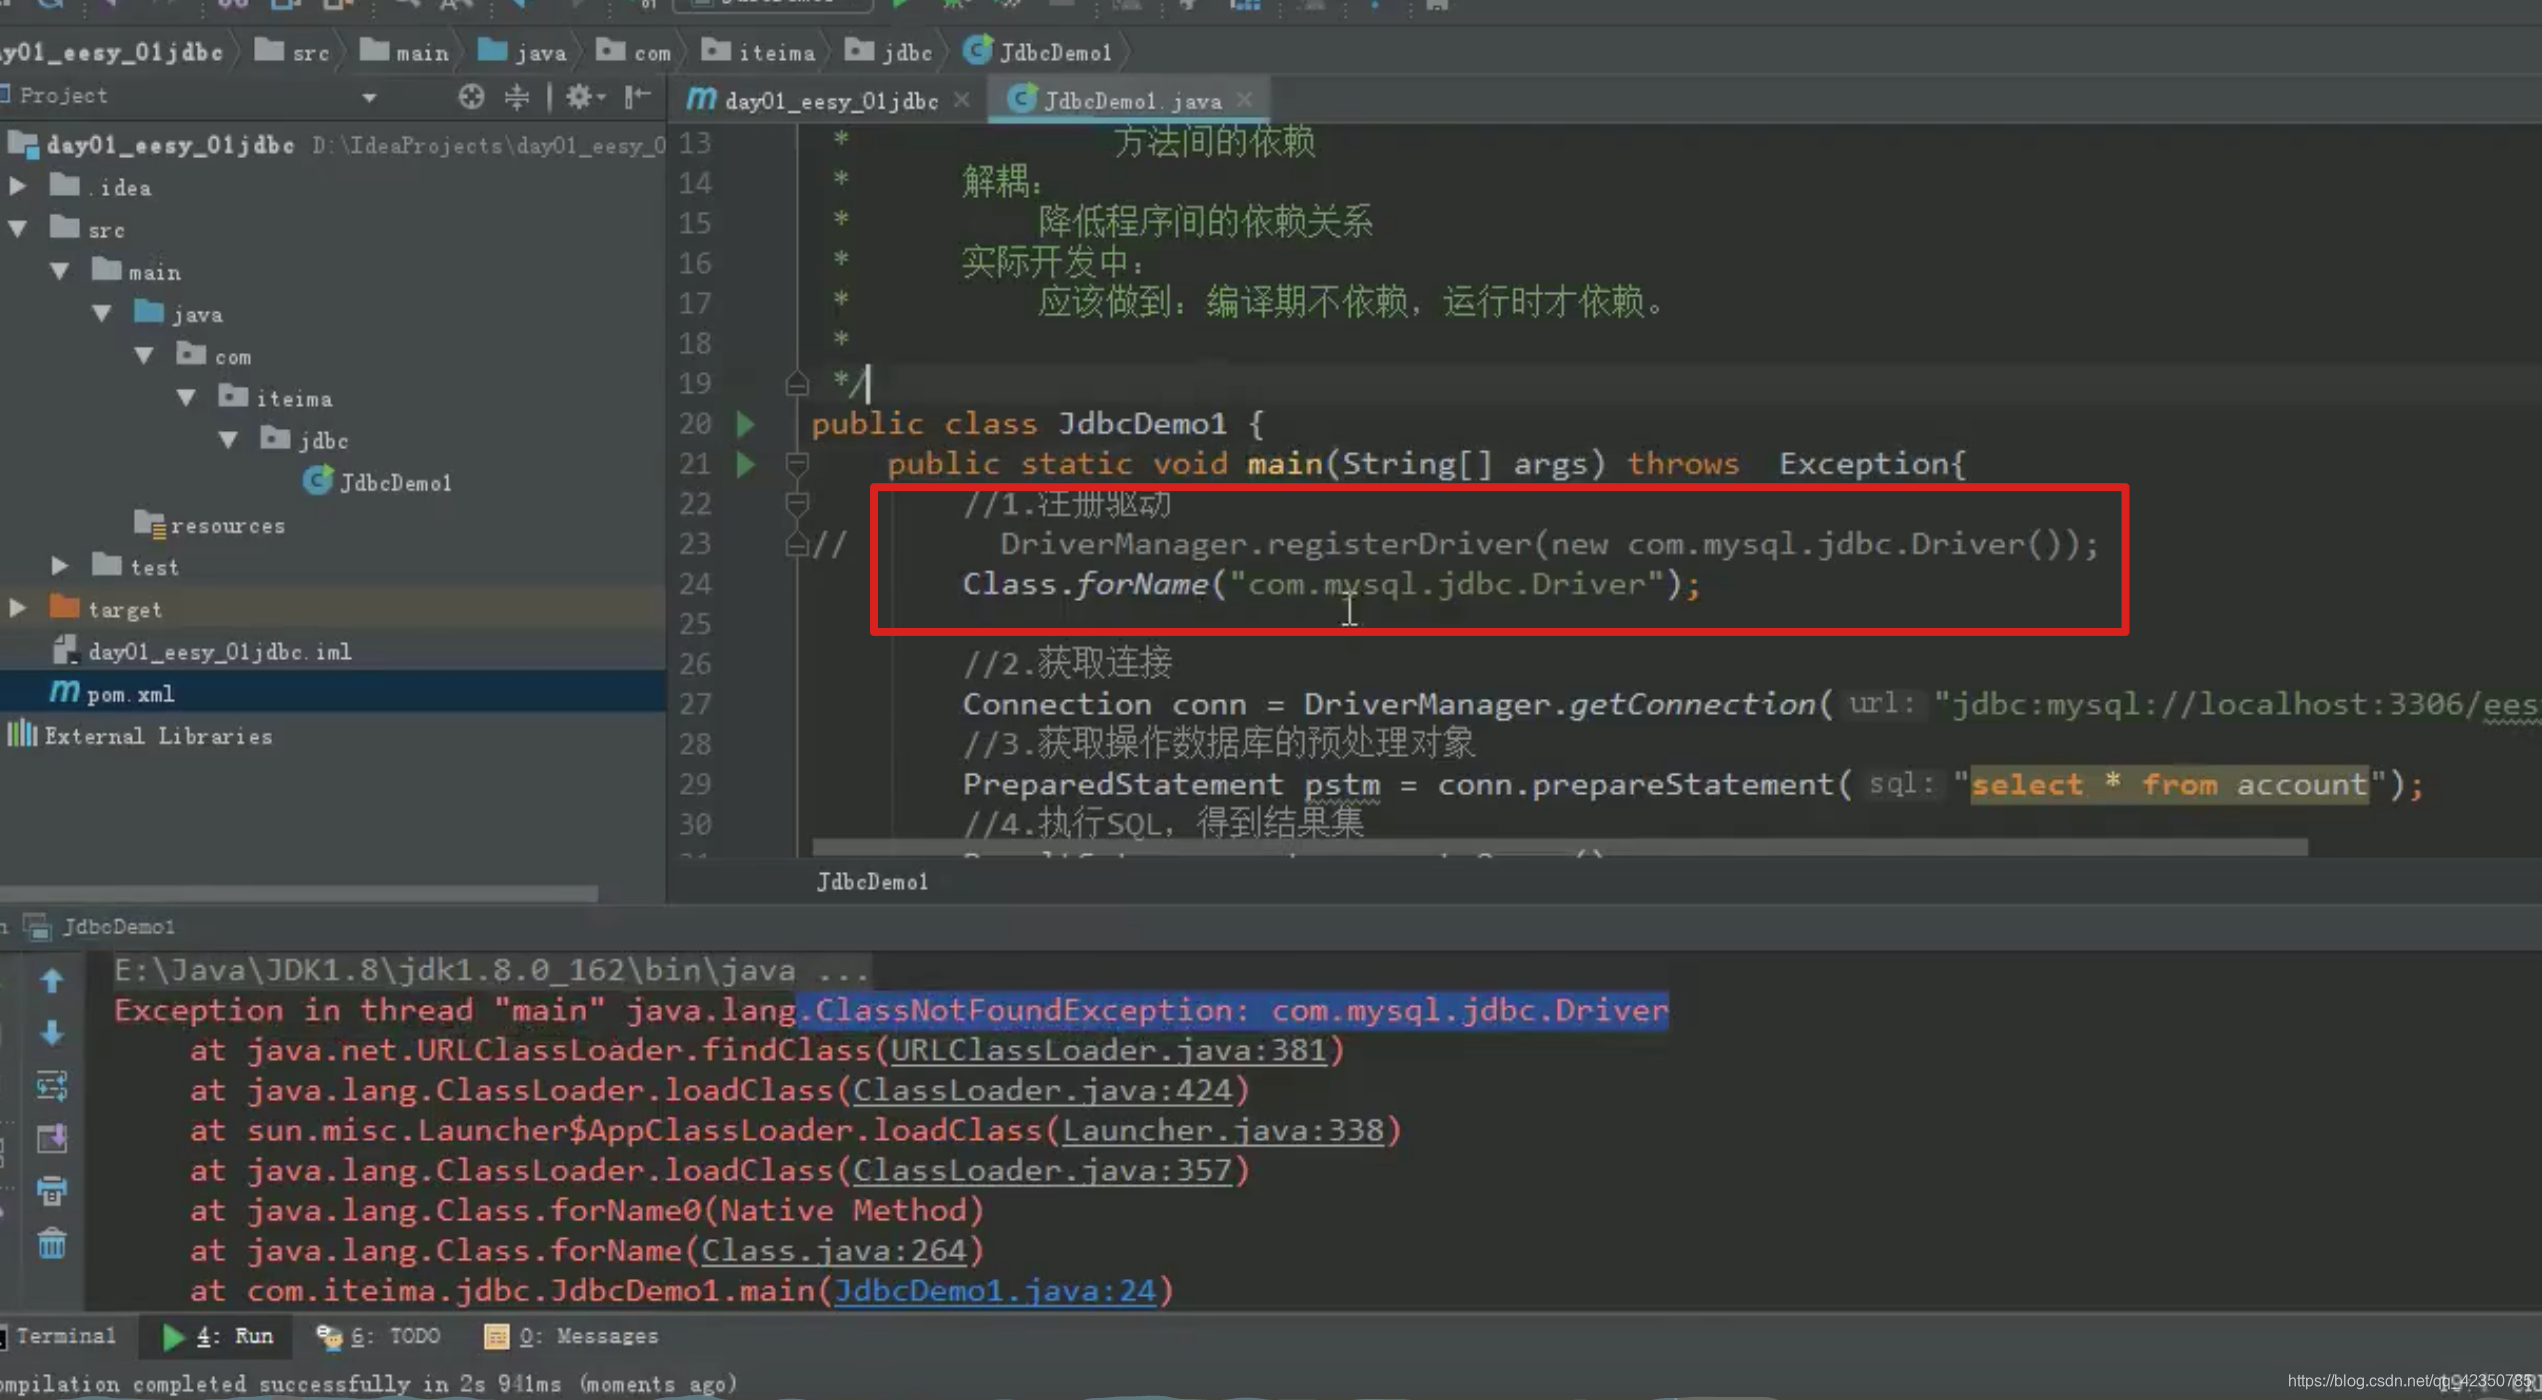Open the 6: TODO tool window tab
This screenshot has height=1400, width=2542.
coord(378,1336)
